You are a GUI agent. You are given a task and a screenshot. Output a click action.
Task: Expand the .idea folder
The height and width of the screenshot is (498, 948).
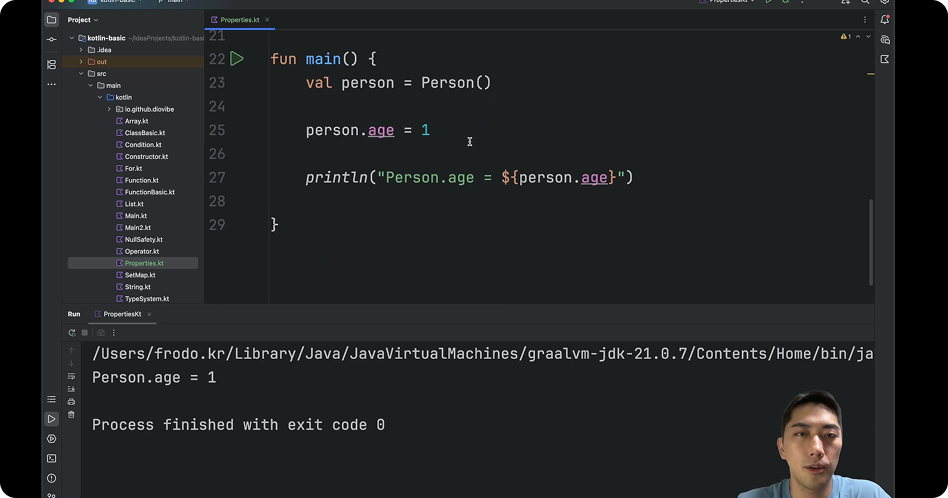coord(81,50)
